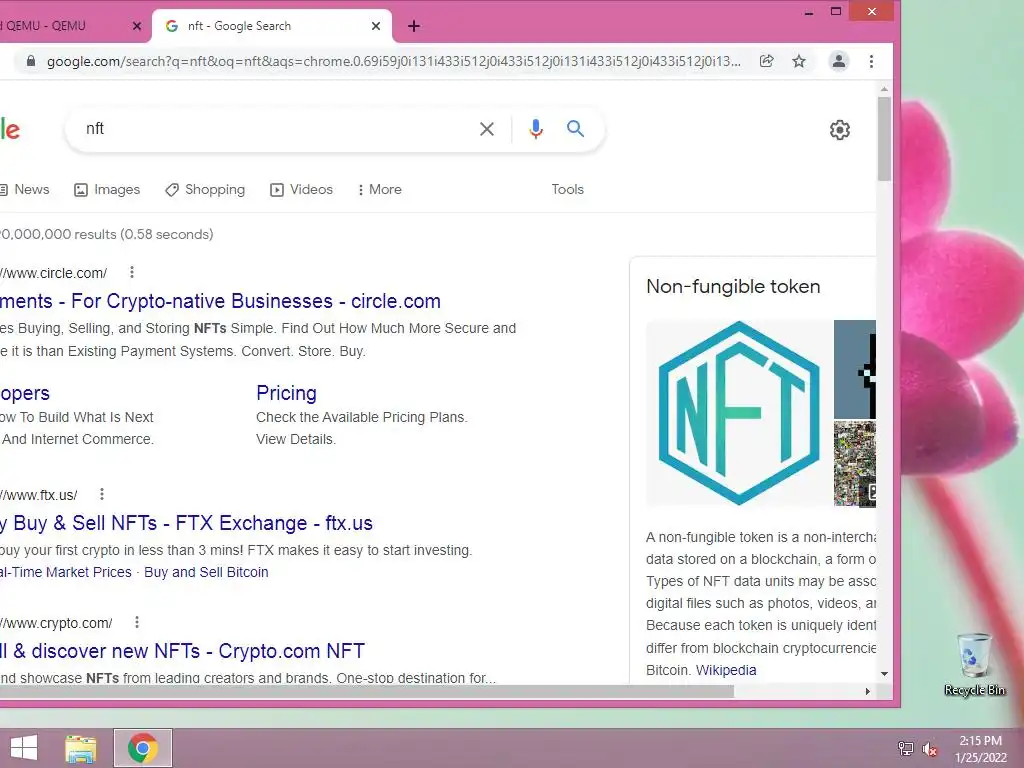Expand the More search options

click(x=379, y=189)
